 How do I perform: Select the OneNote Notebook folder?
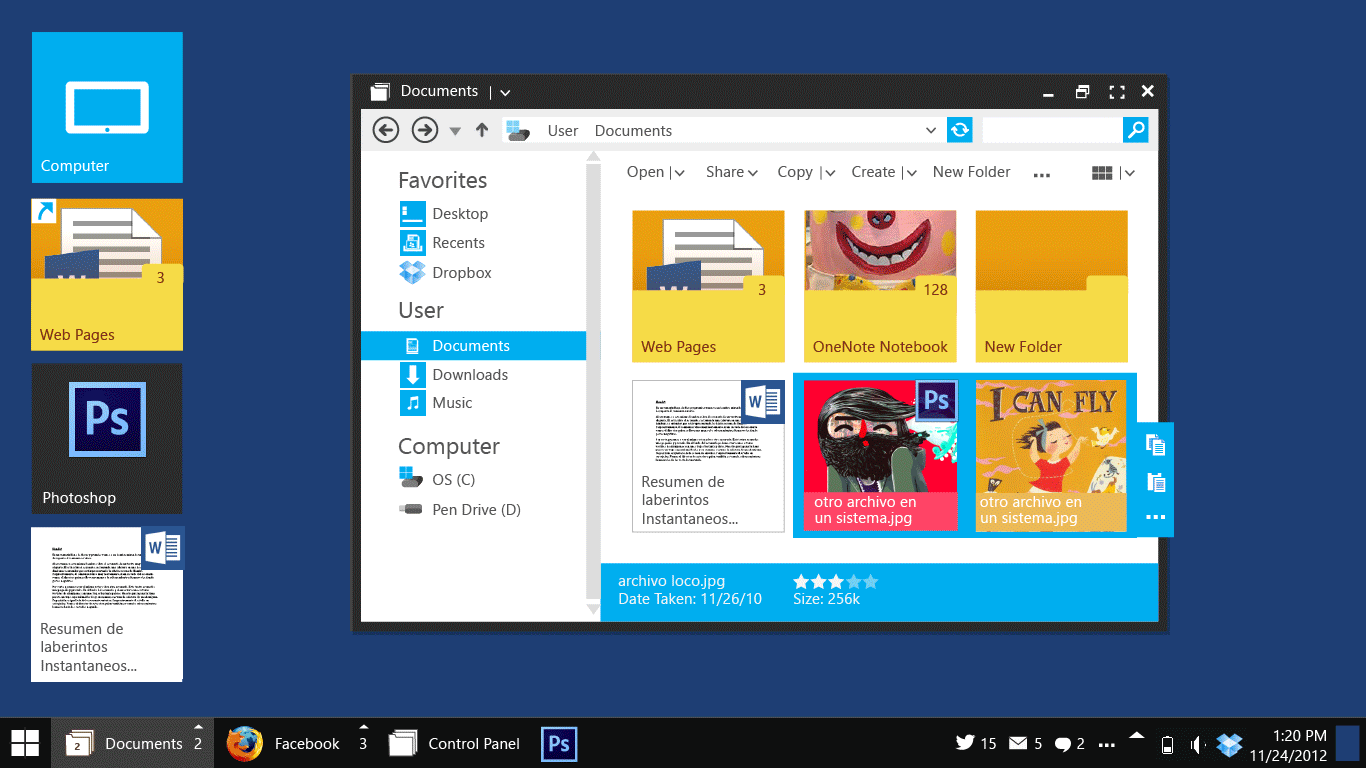pos(879,286)
